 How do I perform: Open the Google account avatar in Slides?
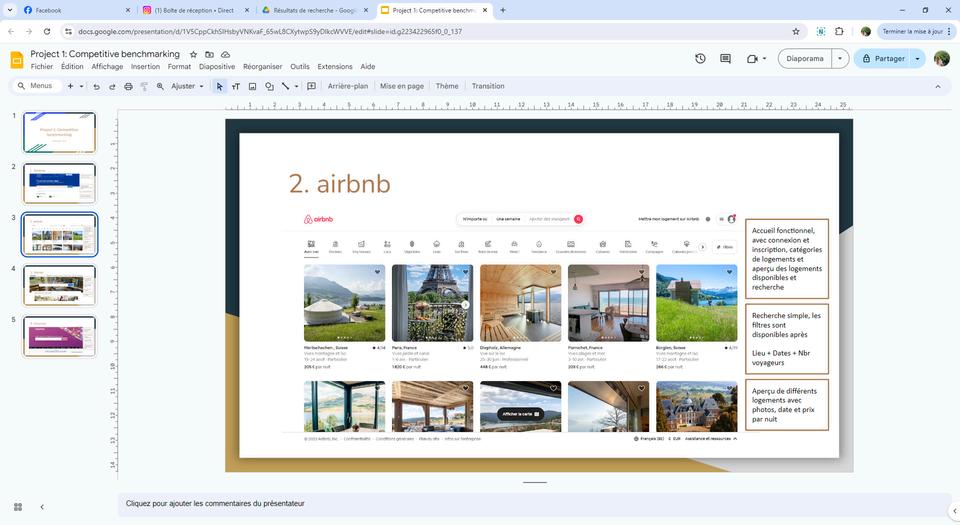click(942, 59)
